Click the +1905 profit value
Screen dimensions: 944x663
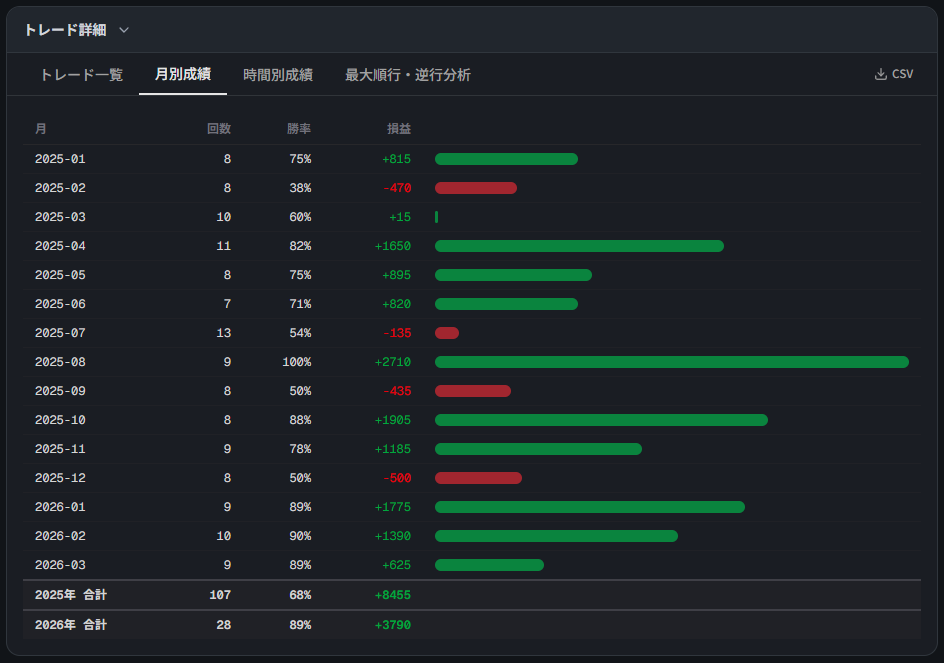[393, 420]
